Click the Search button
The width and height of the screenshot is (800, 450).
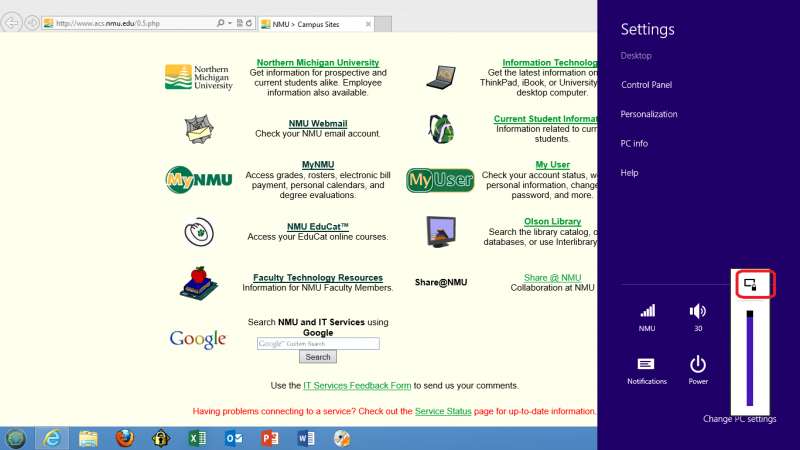click(318, 357)
